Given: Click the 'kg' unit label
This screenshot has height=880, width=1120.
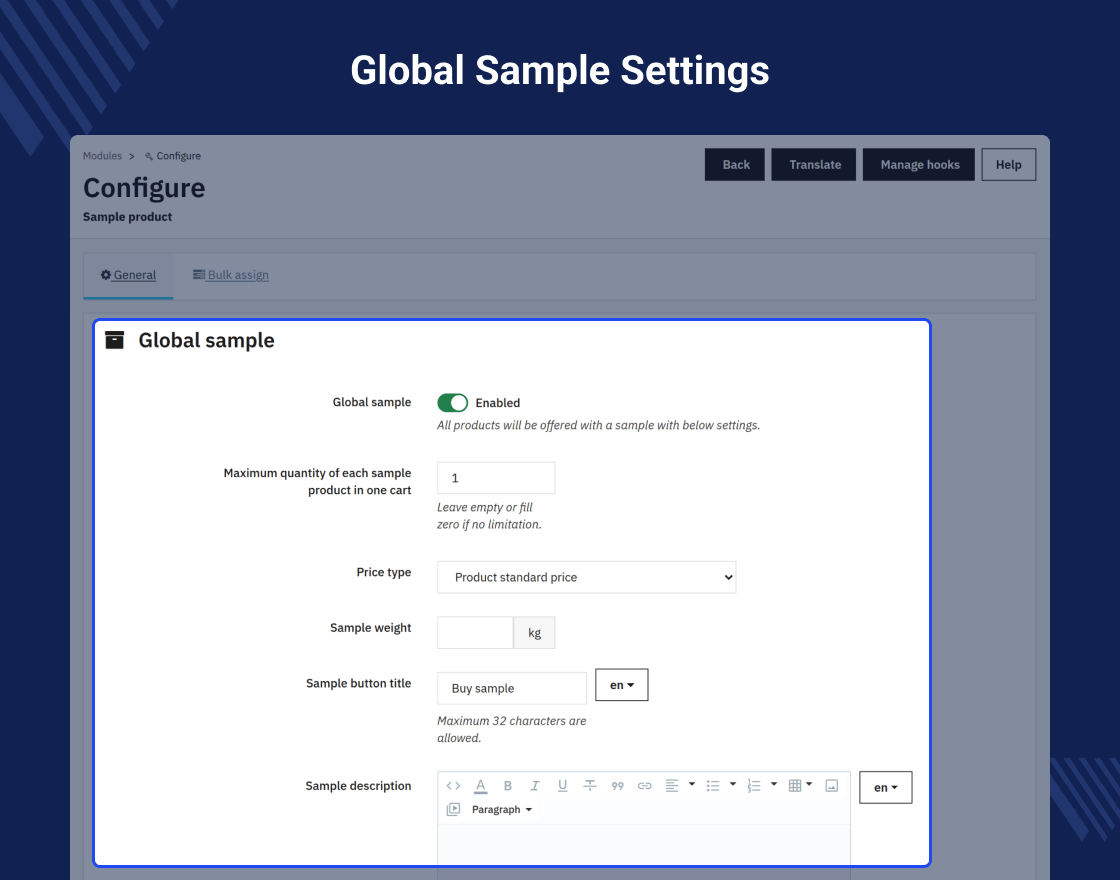Looking at the screenshot, I should pos(534,633).
